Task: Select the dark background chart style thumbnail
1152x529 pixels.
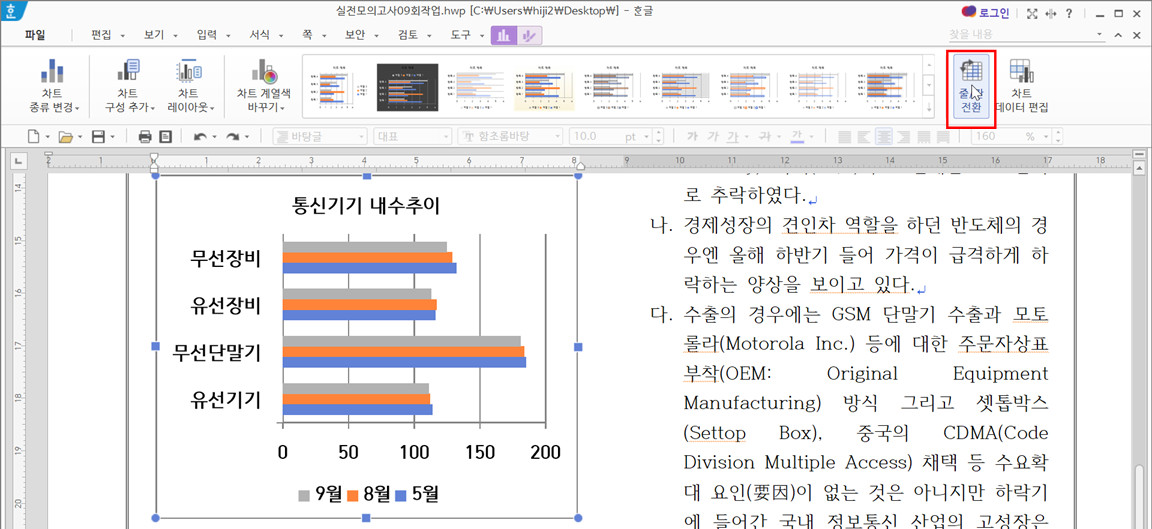Action: 407,87
